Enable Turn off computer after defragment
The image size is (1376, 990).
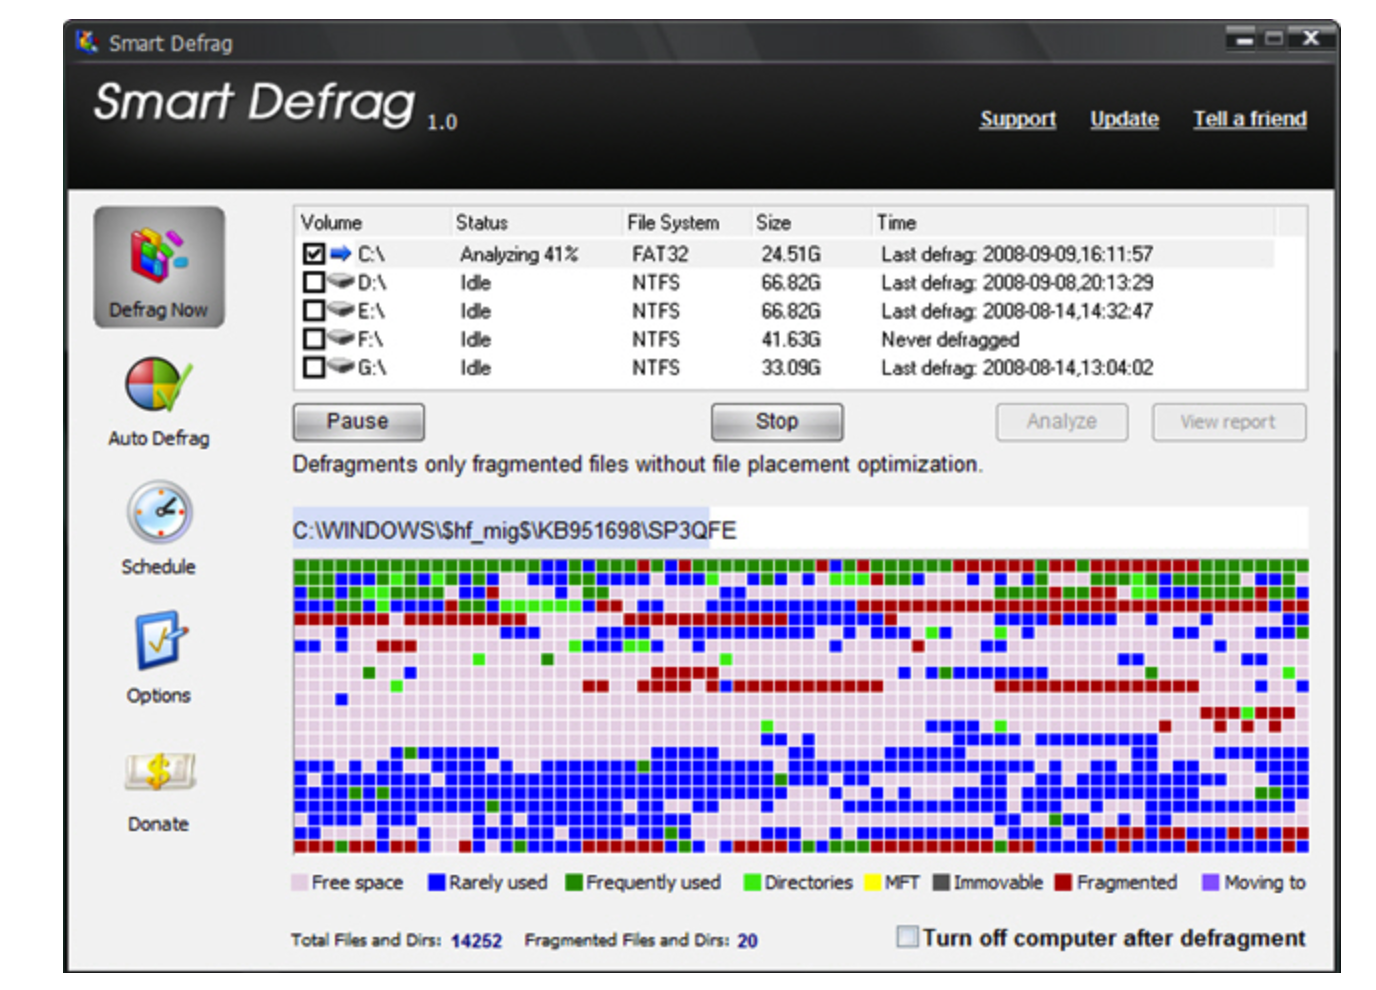coord(907,937)
